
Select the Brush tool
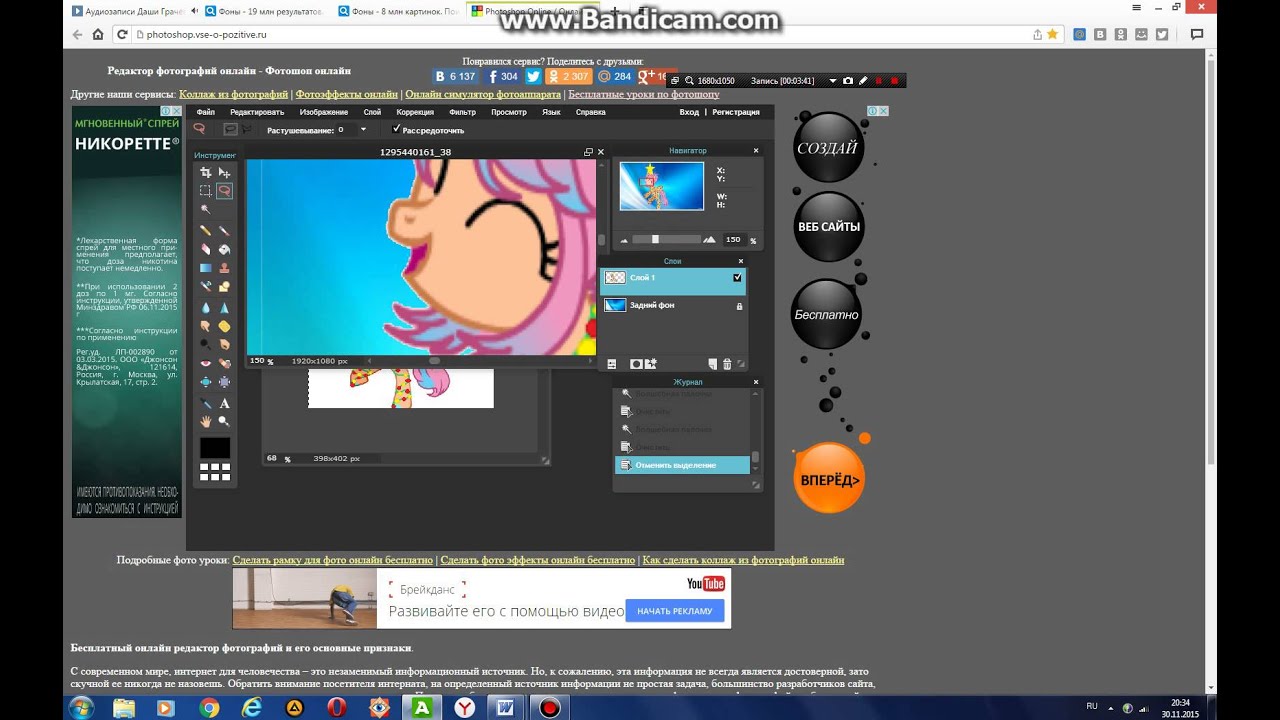tap(224, 231)
